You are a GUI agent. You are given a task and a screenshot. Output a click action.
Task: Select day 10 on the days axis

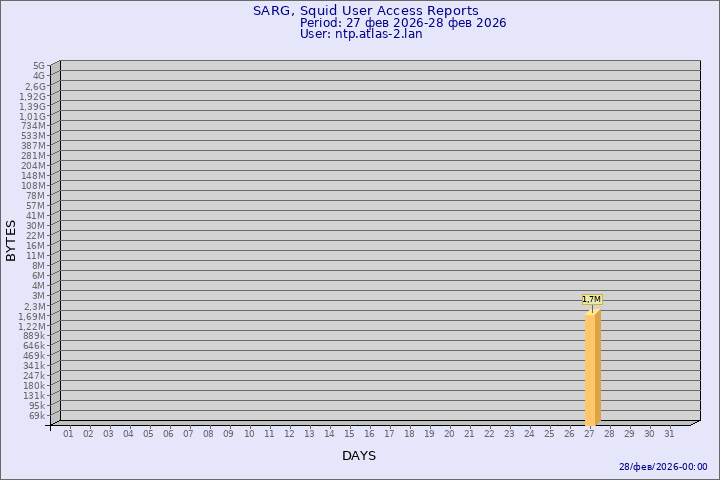point(249,433)
